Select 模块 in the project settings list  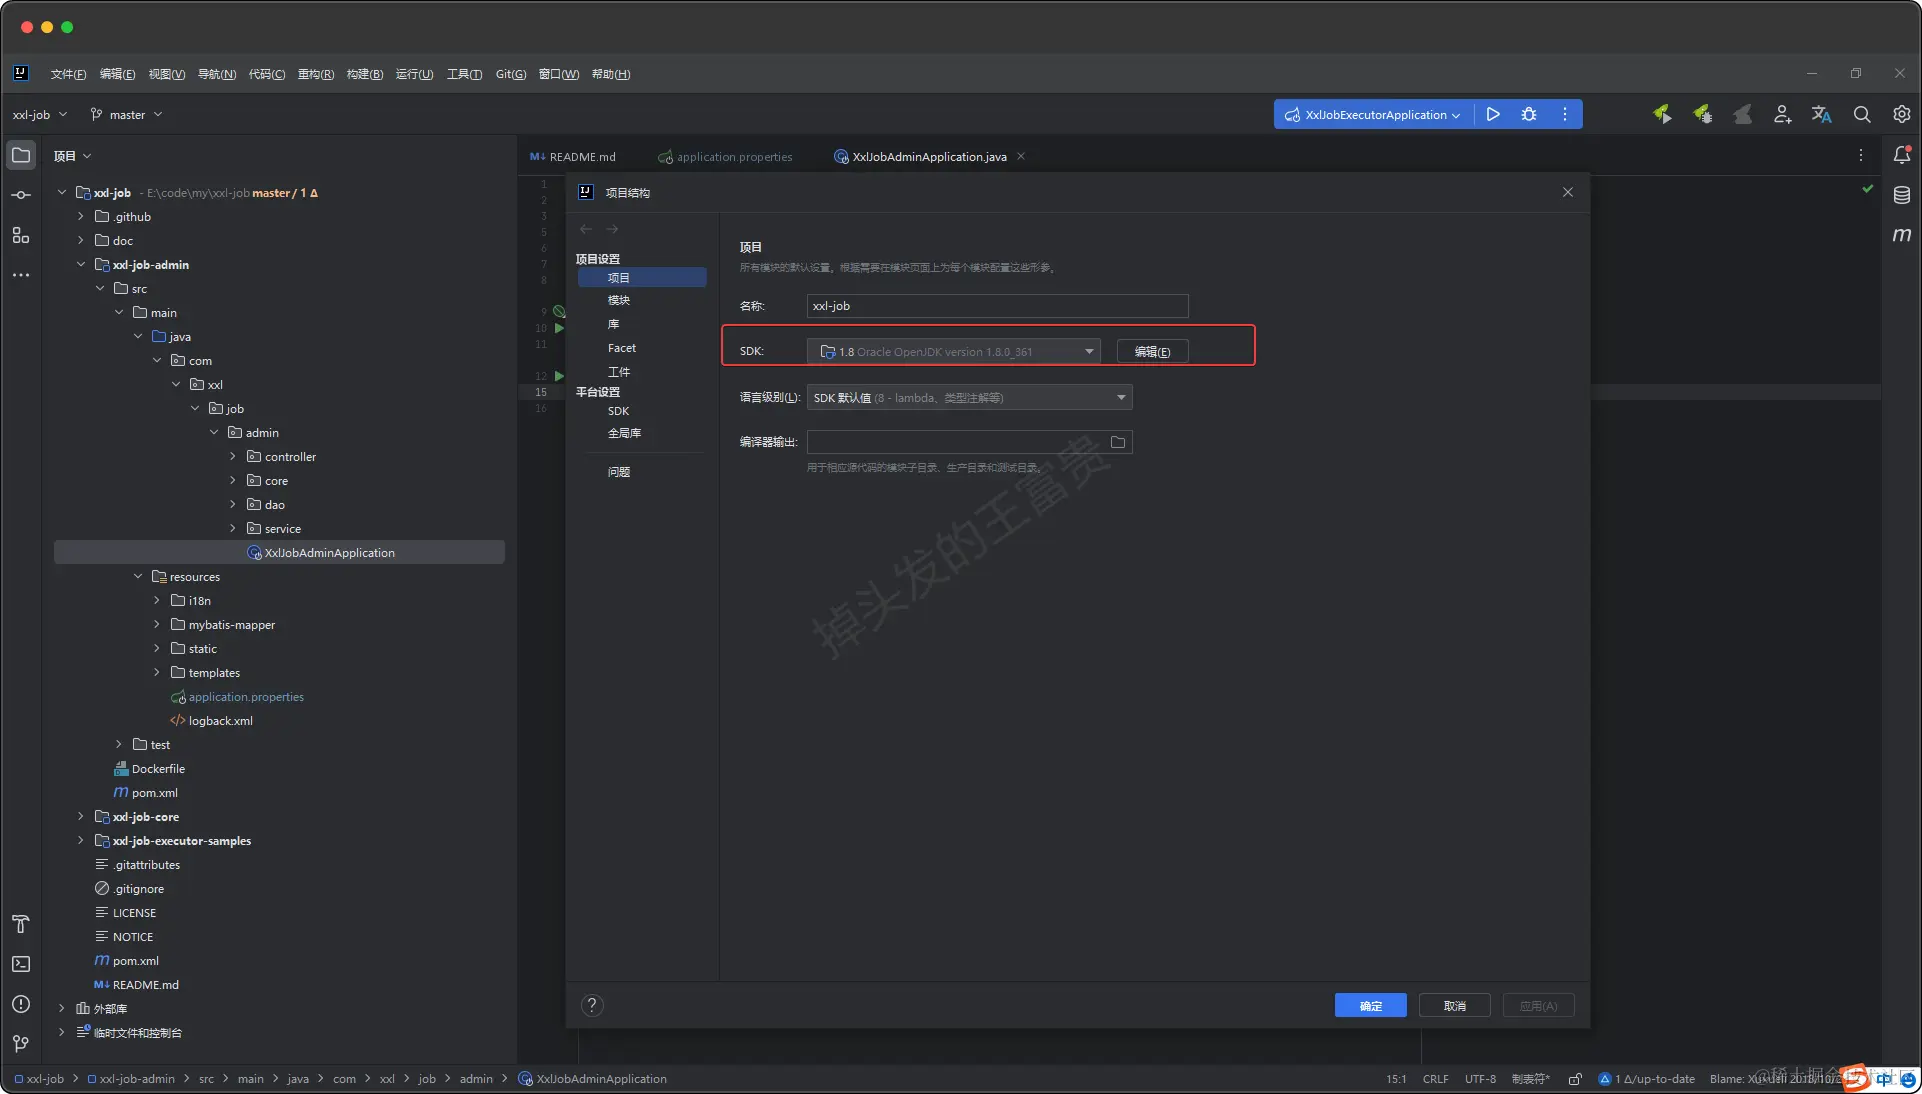coord(619,300)
